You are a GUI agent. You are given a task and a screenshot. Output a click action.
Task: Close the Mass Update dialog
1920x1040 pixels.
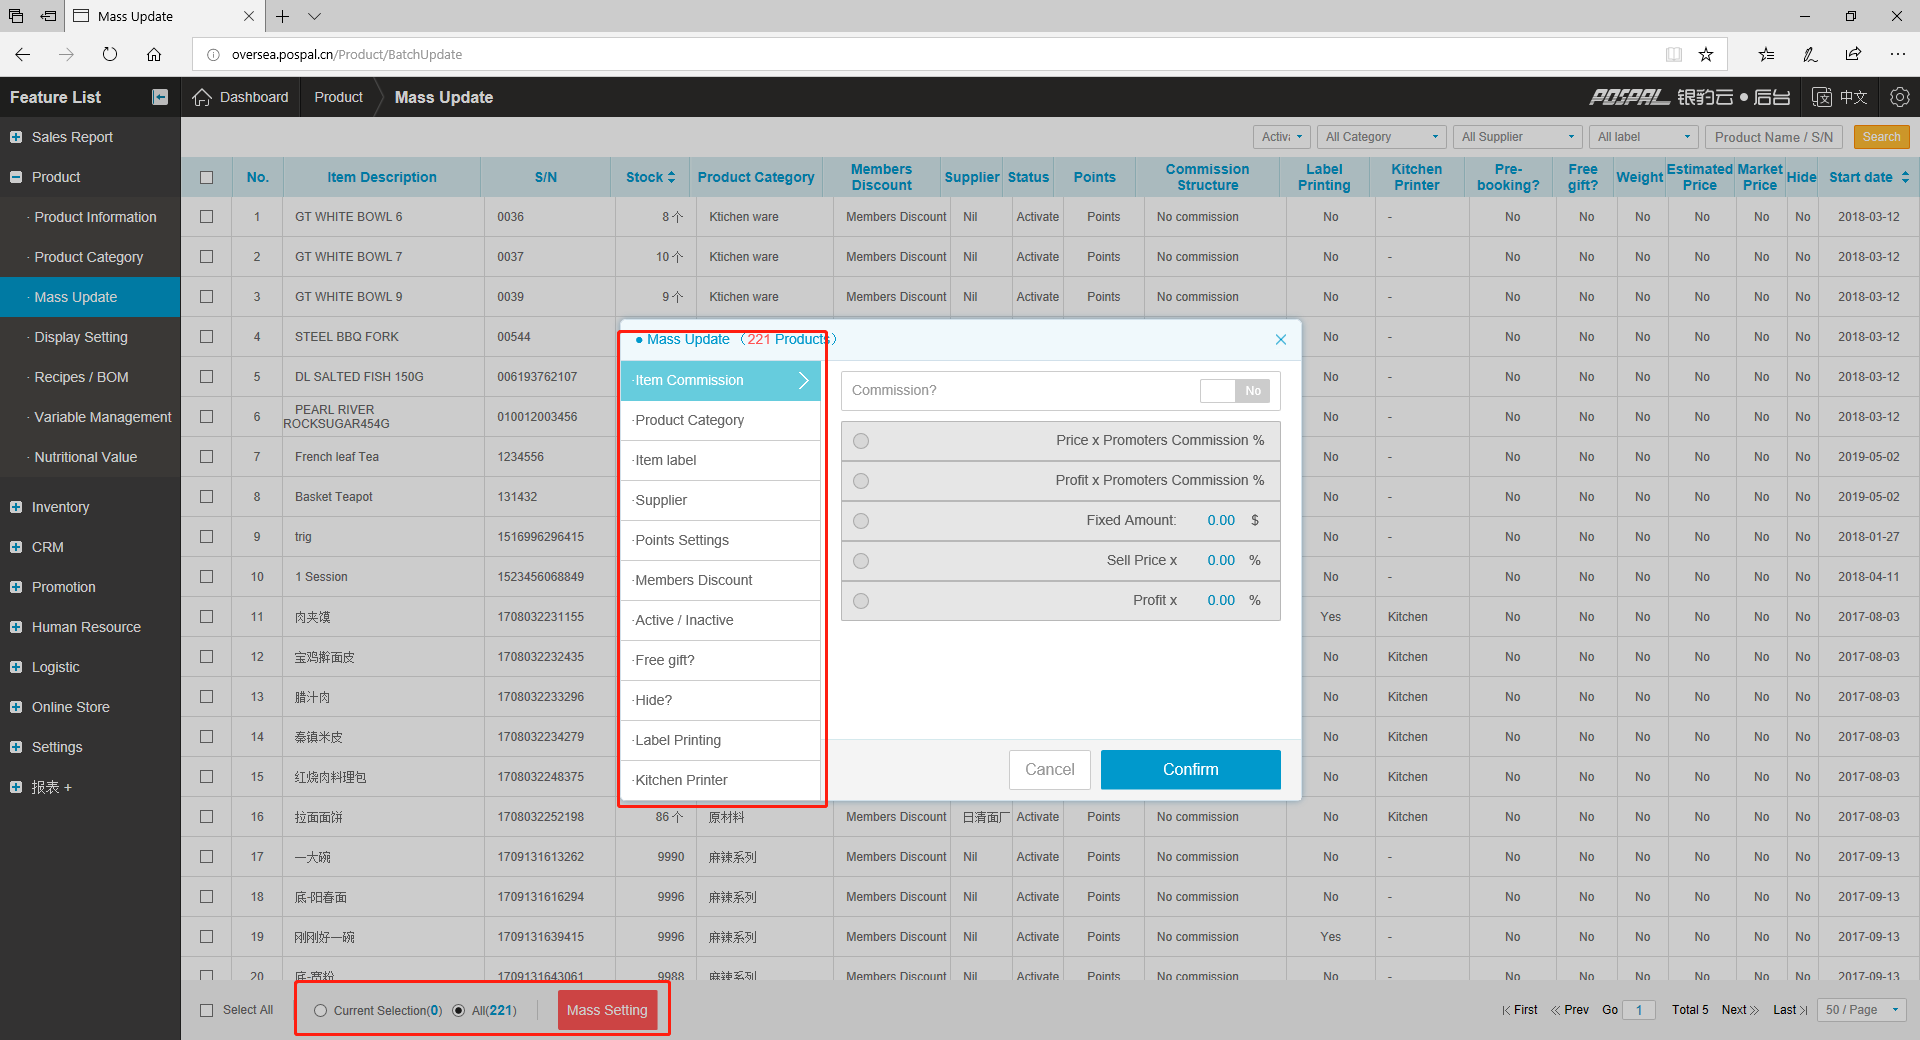tap(1280, 340)
